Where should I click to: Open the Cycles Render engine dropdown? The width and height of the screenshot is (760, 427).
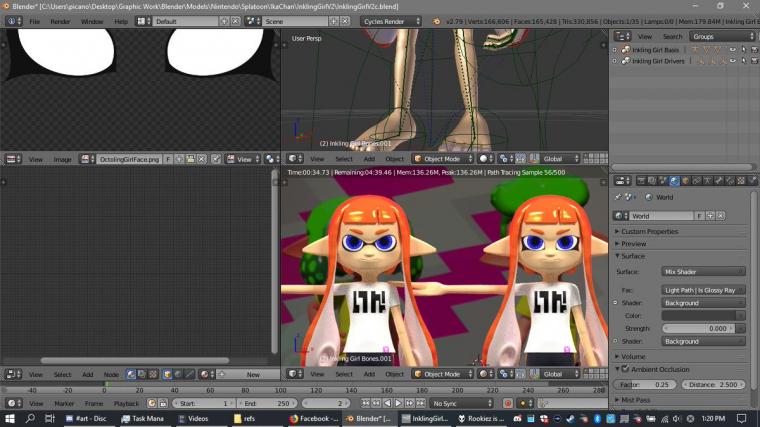(x=391, y=21)
